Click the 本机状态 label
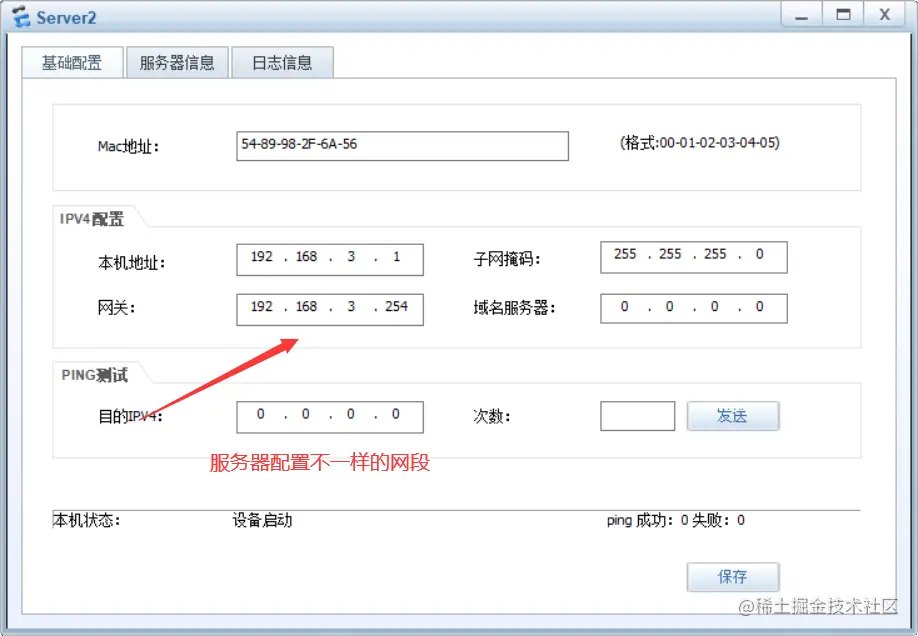The image size is (918, 636). 87,520
